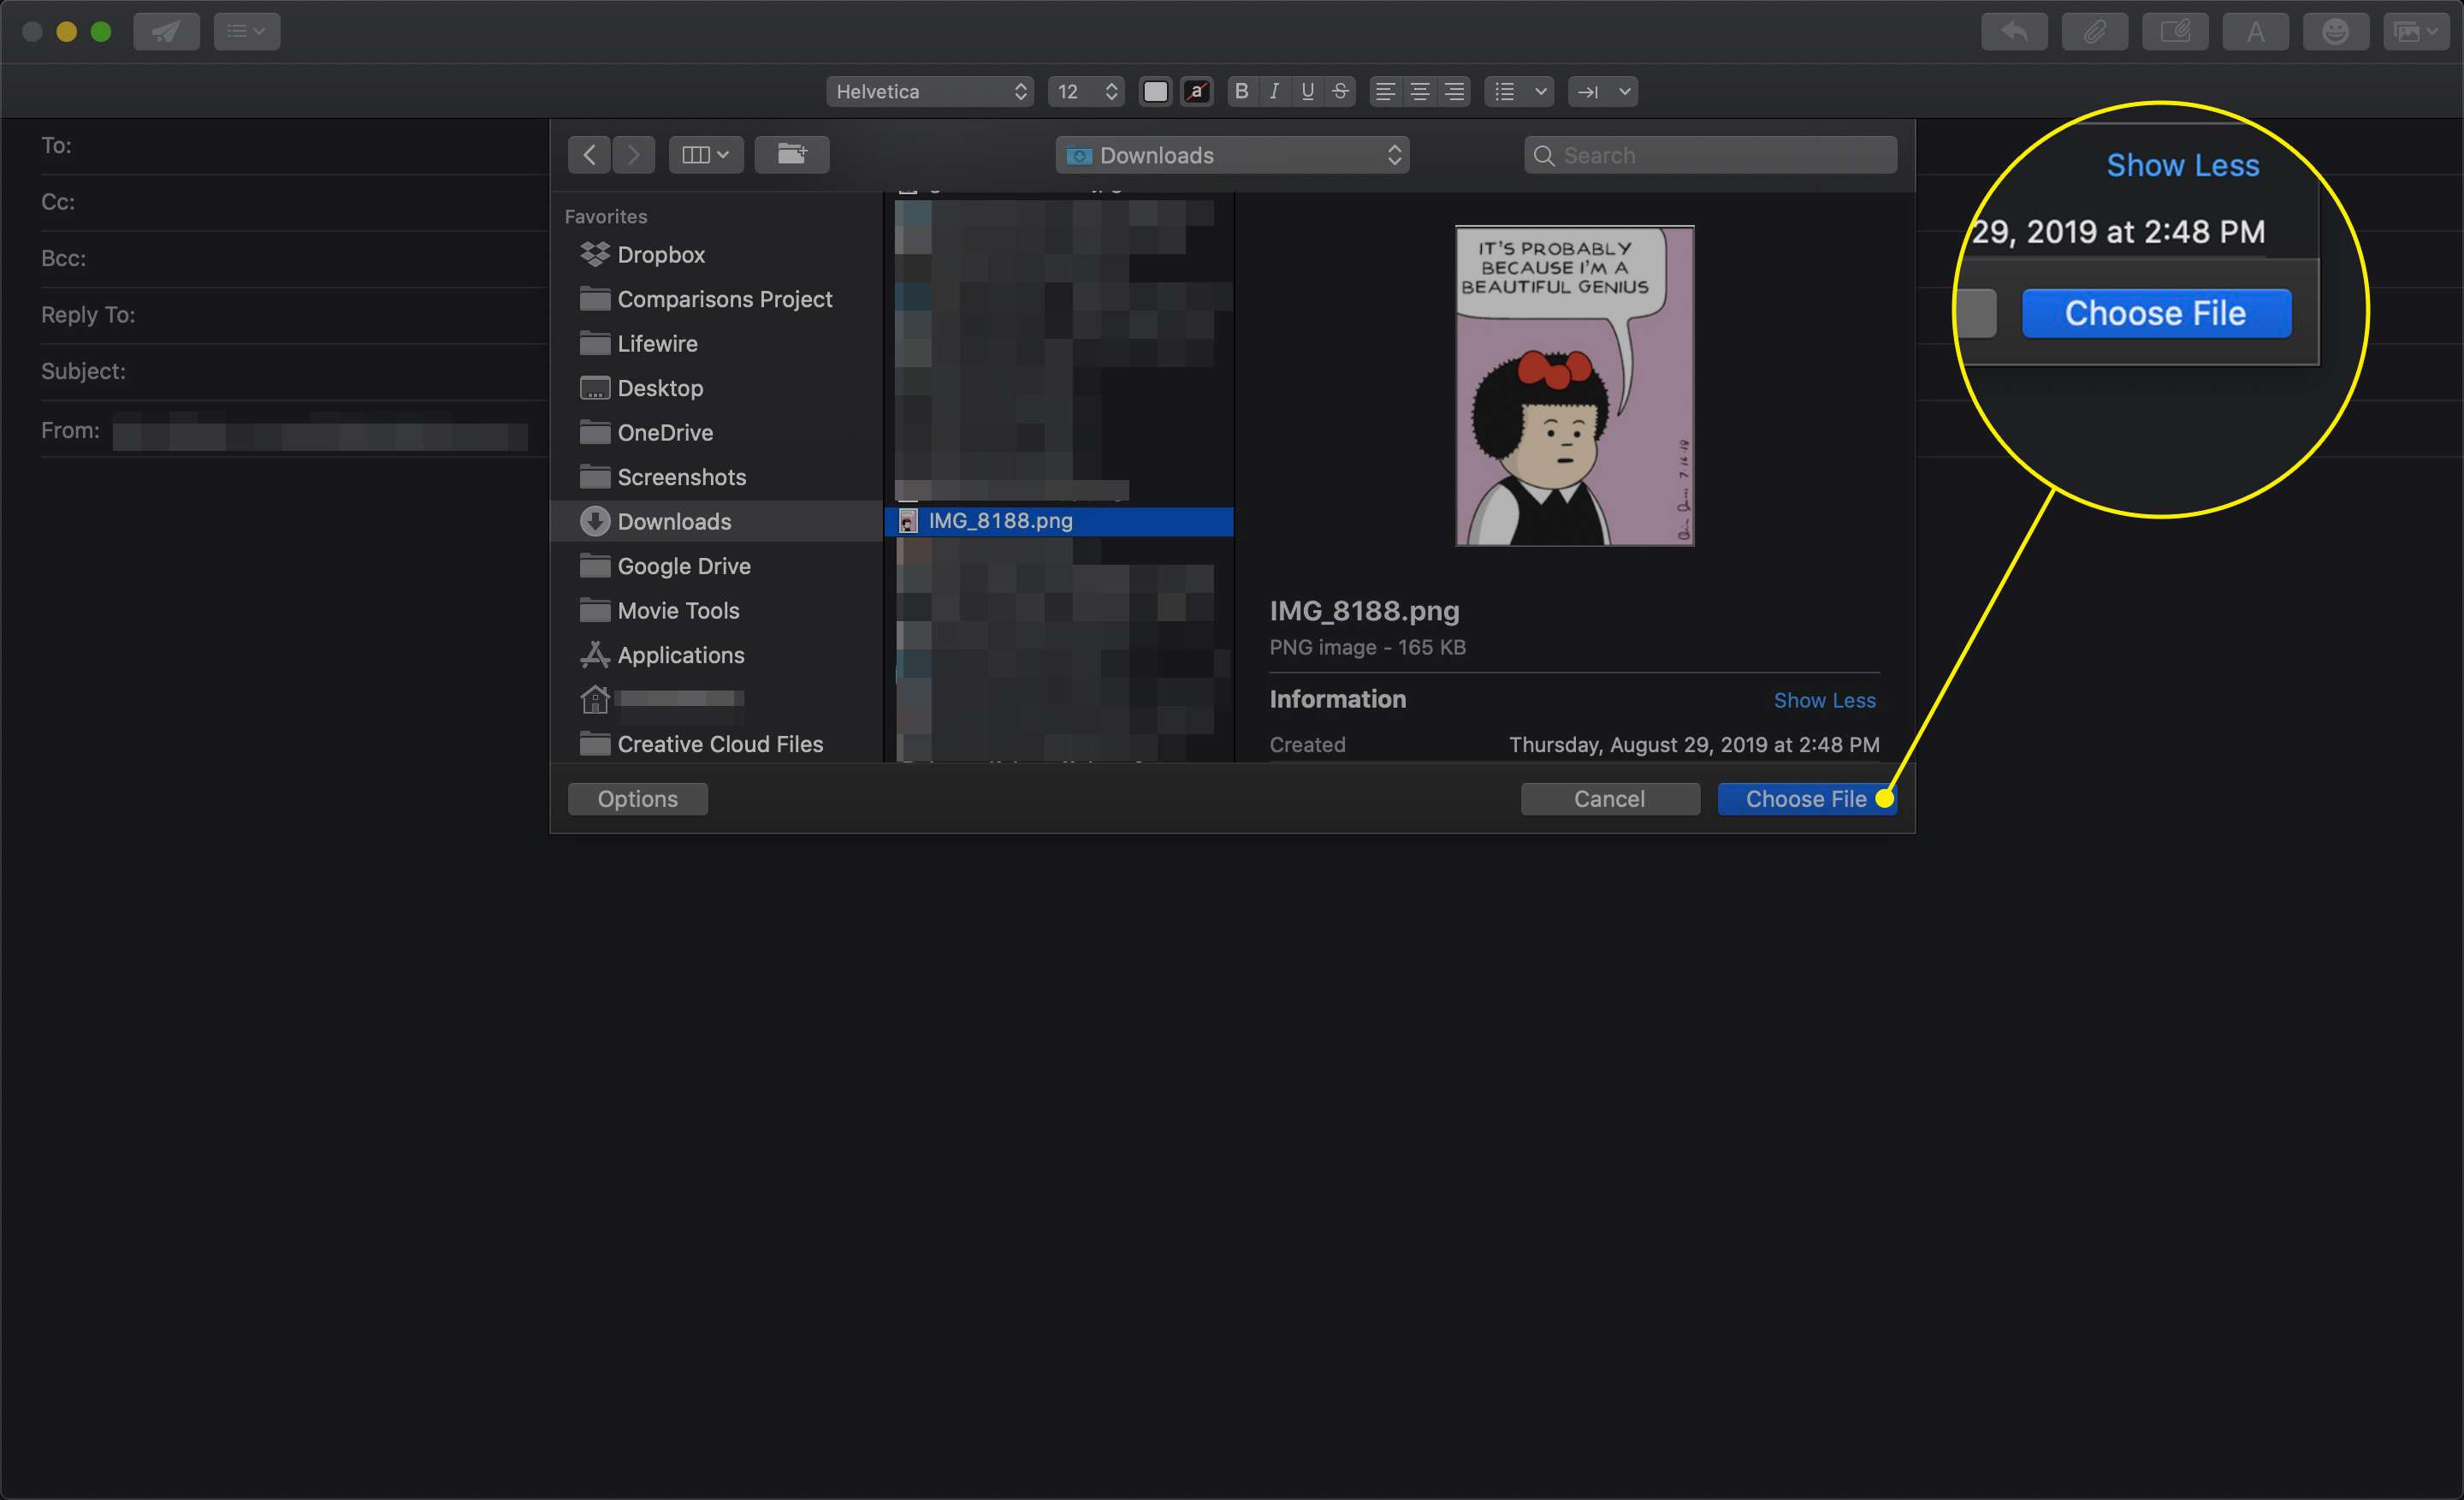This screenshot has width=2464, height=1500.
Task: Expand column view options dropdown
Action: point(704,157)
